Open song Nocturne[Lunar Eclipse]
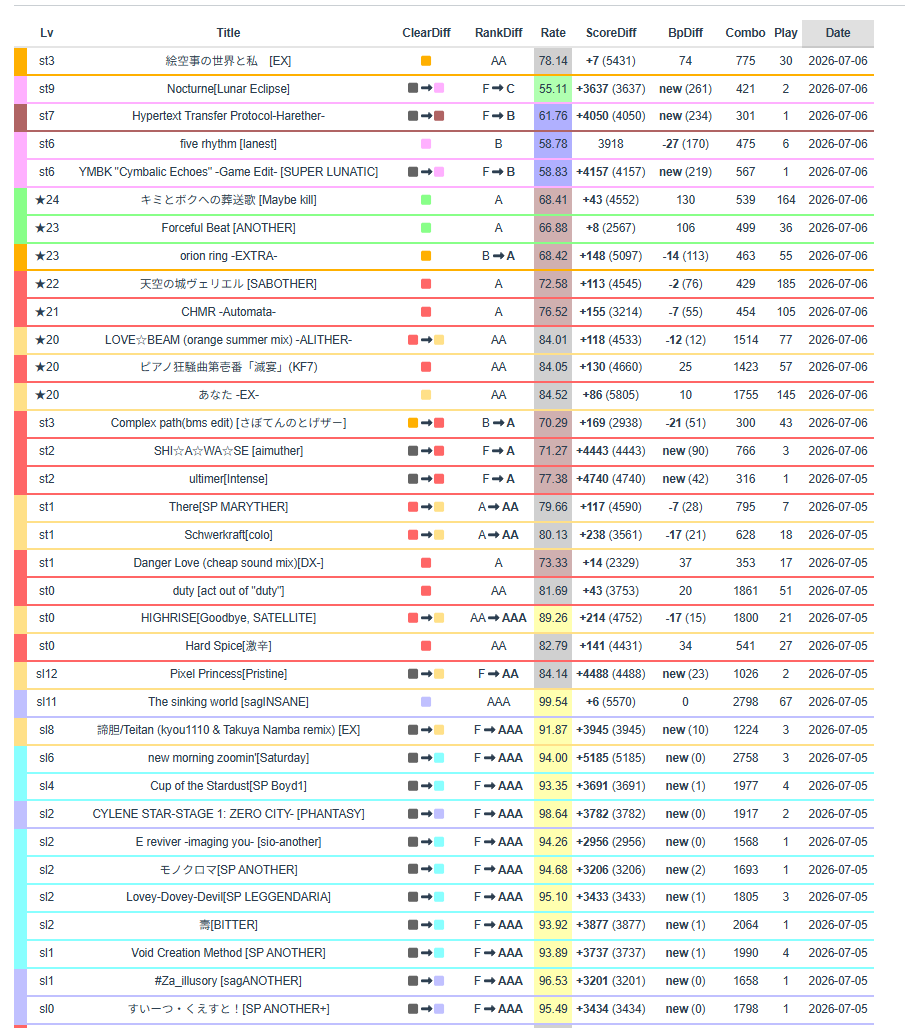Viewport: 905px width, 1028px height. (228, 89)
